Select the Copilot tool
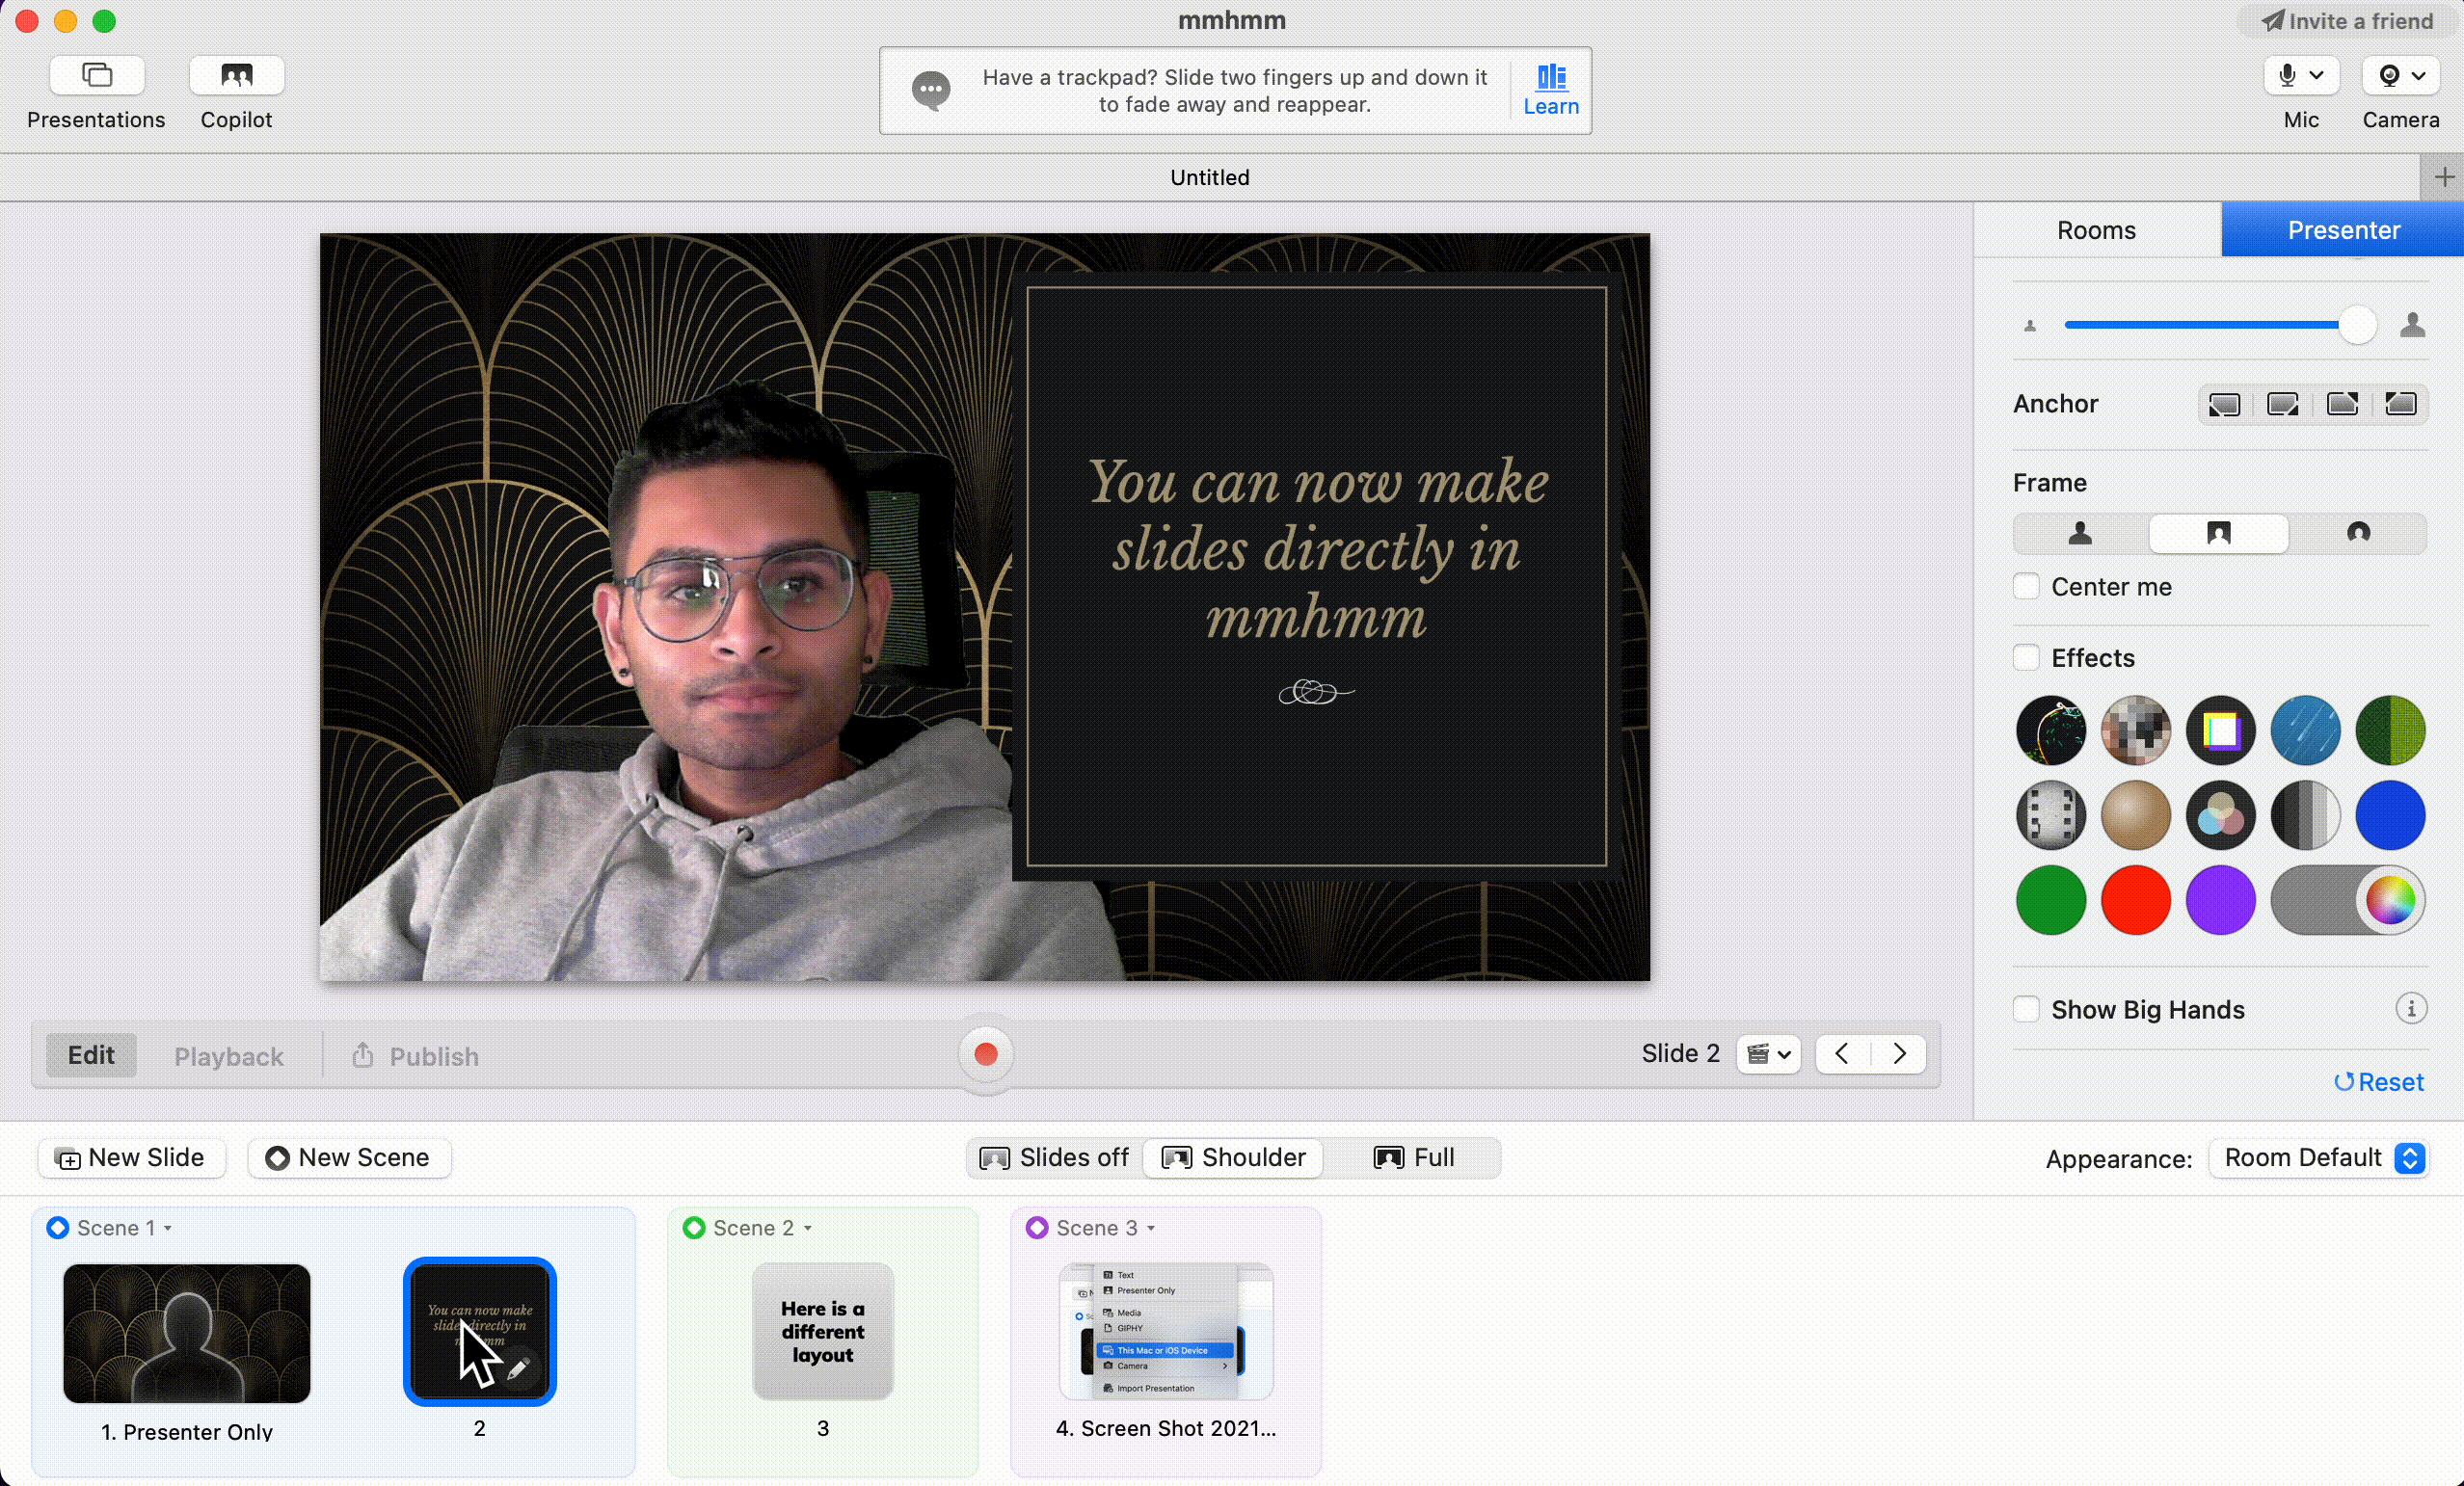The height and width of the screenshot is (1486, 2464). (236, 90)
